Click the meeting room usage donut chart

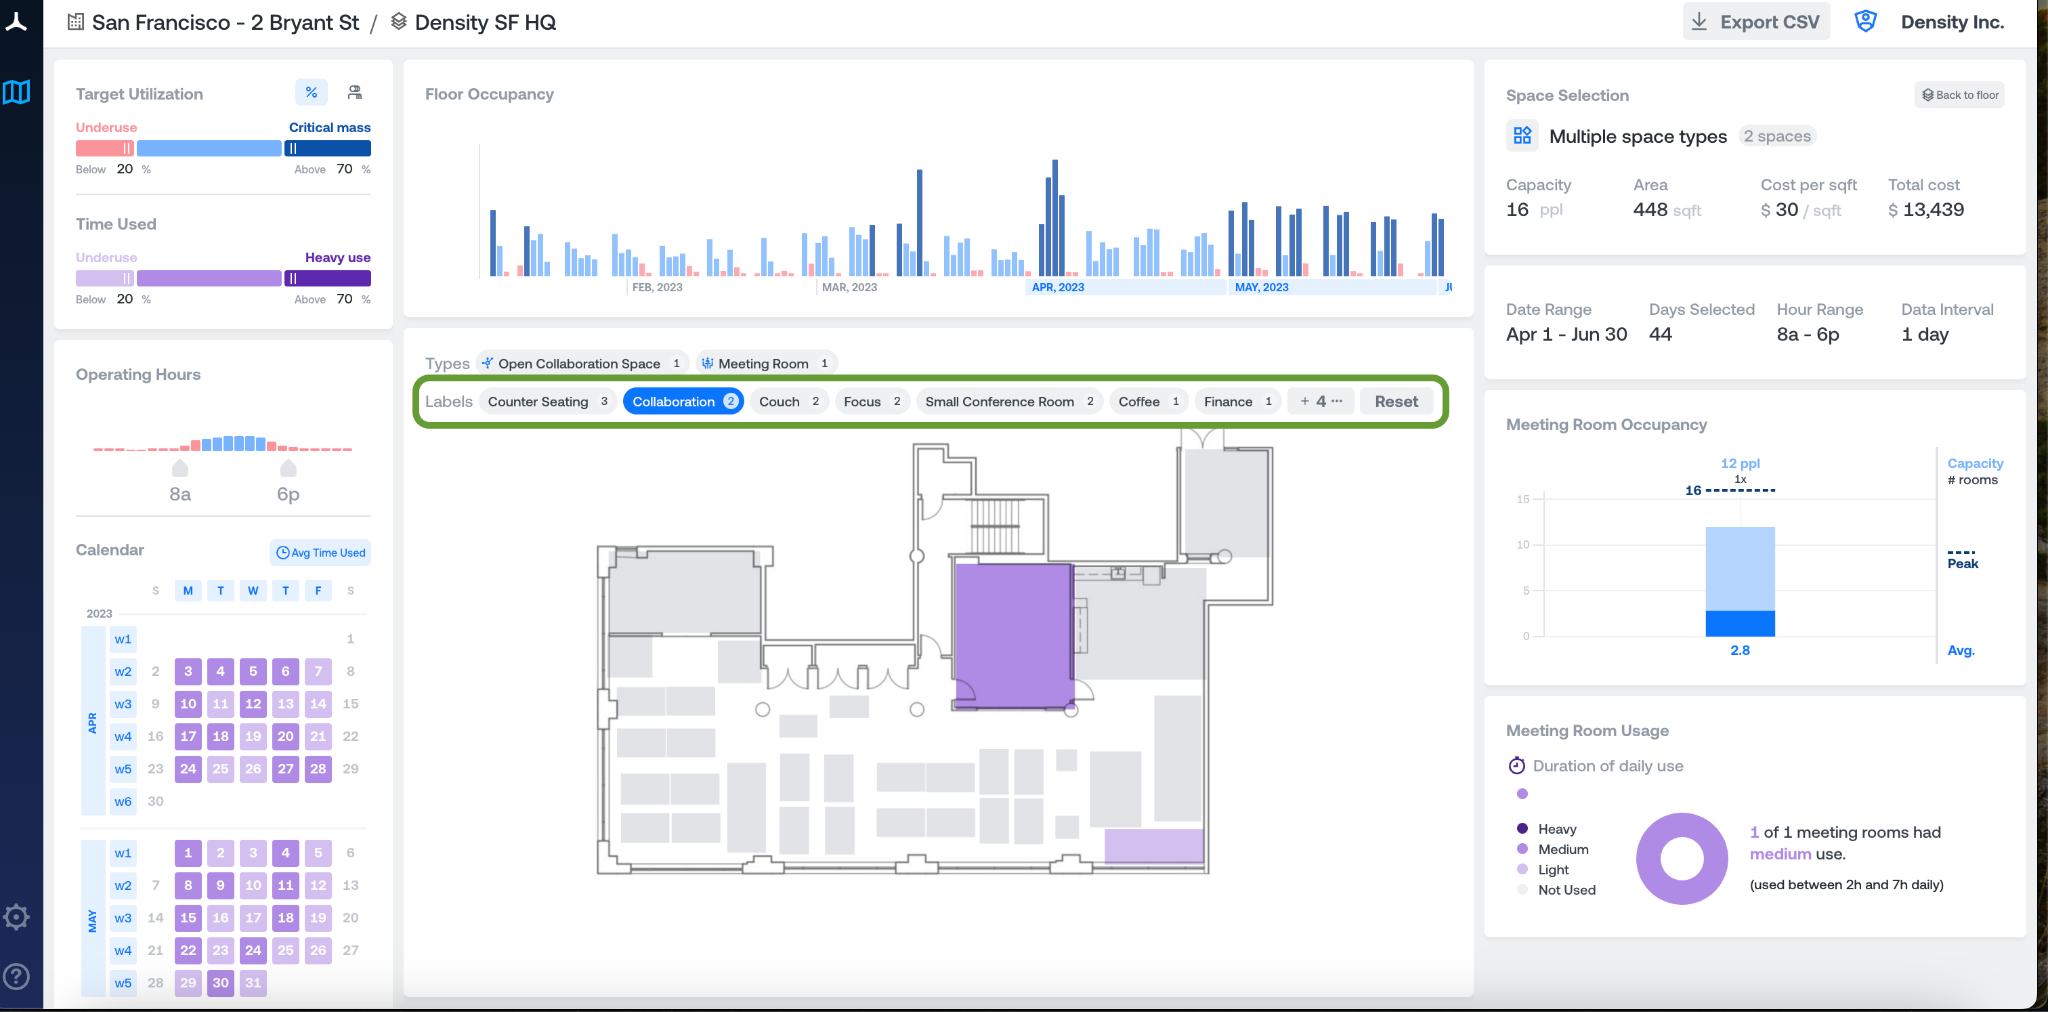point(1682,859)
